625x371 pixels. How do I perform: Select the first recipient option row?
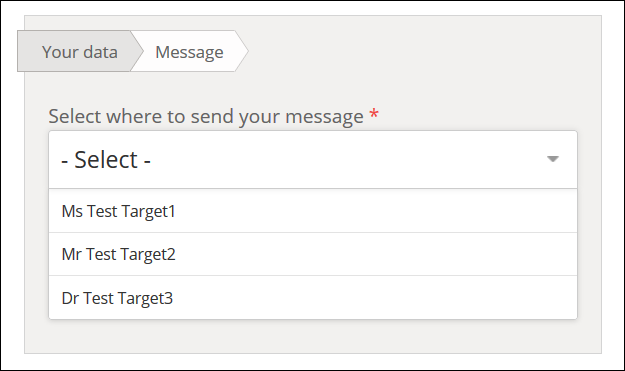point(313,211)
